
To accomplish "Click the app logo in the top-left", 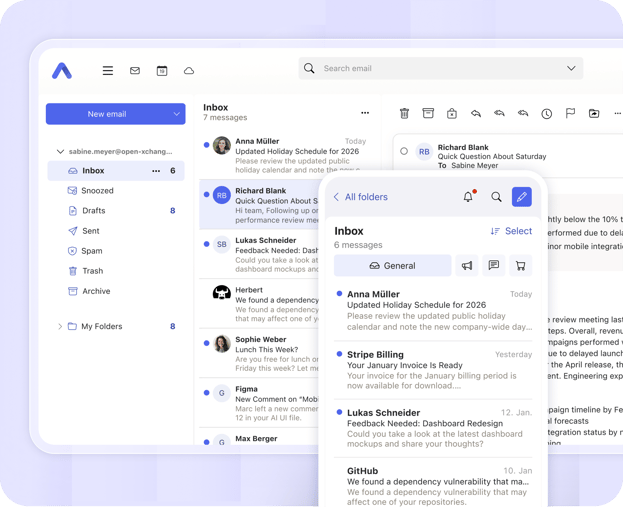I will [x=62, y=71].
